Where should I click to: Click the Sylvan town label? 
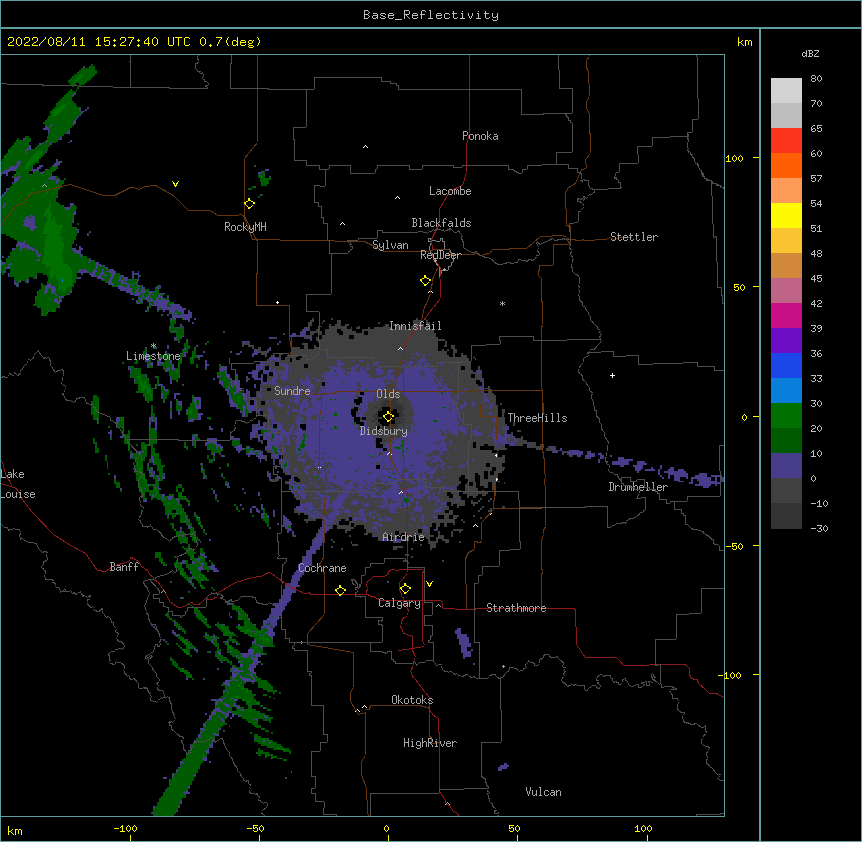(390, 245)
